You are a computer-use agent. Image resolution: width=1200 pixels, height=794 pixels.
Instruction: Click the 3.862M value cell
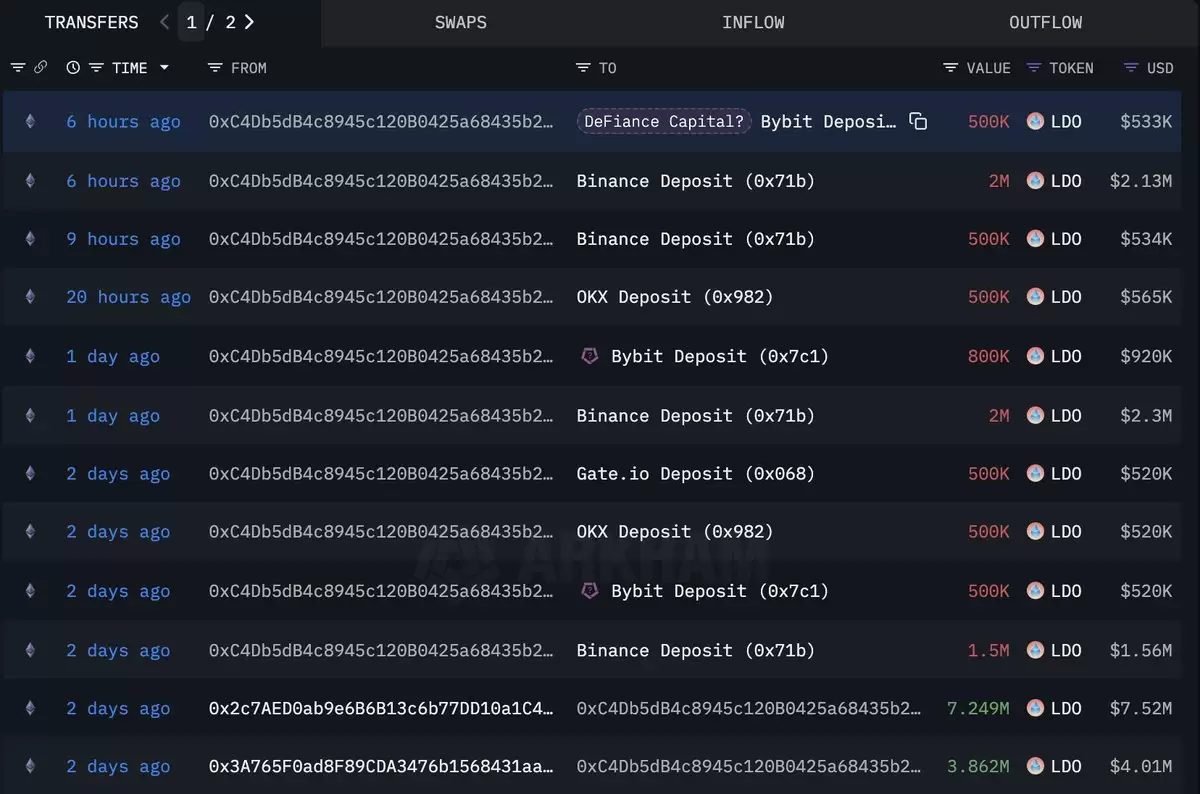(978, 766)
